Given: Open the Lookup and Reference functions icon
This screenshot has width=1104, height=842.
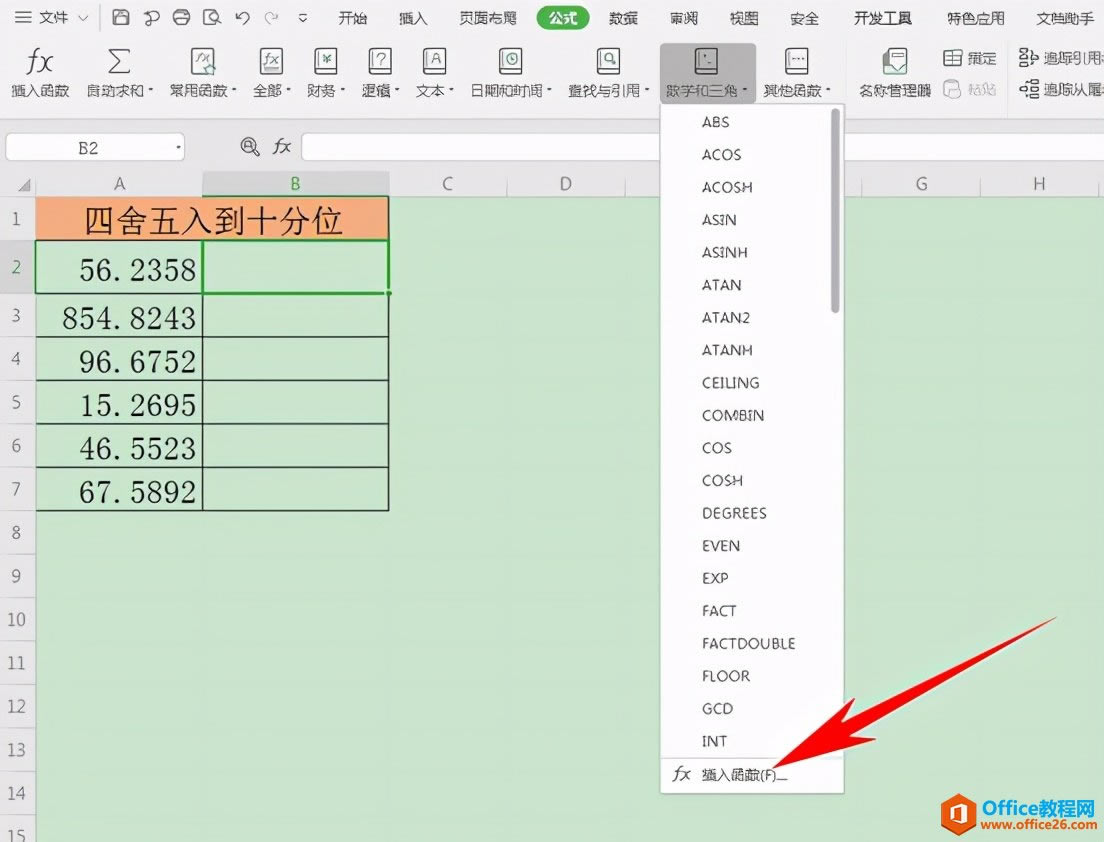Looking at the screenshot, I should tap(608, 62).
